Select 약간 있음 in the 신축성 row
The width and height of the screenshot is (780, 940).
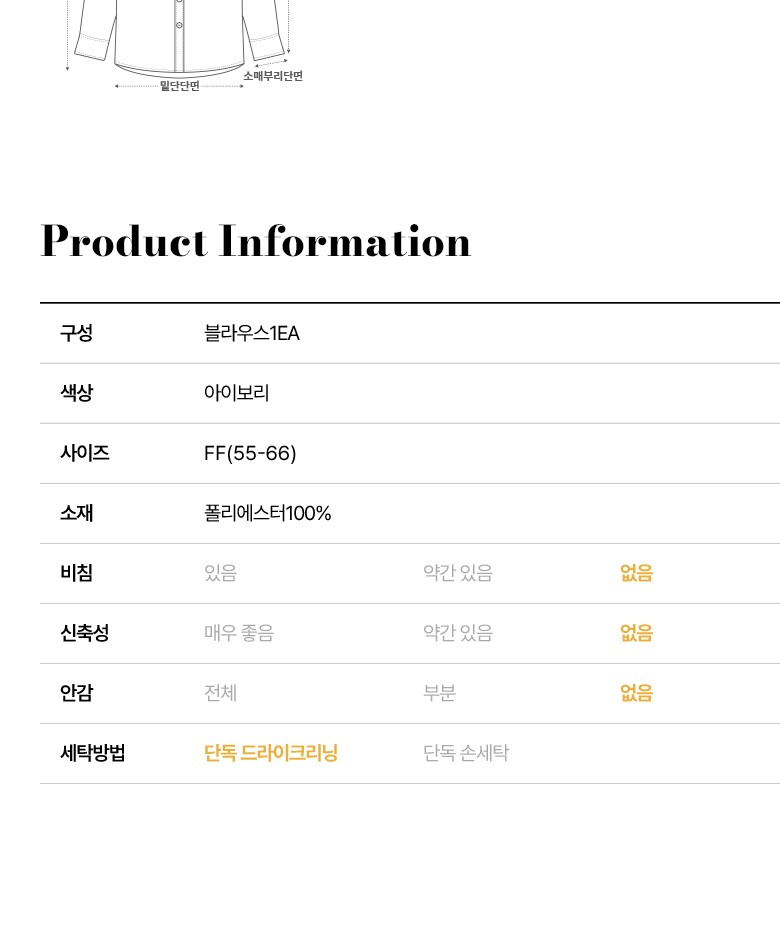(457, 633)
